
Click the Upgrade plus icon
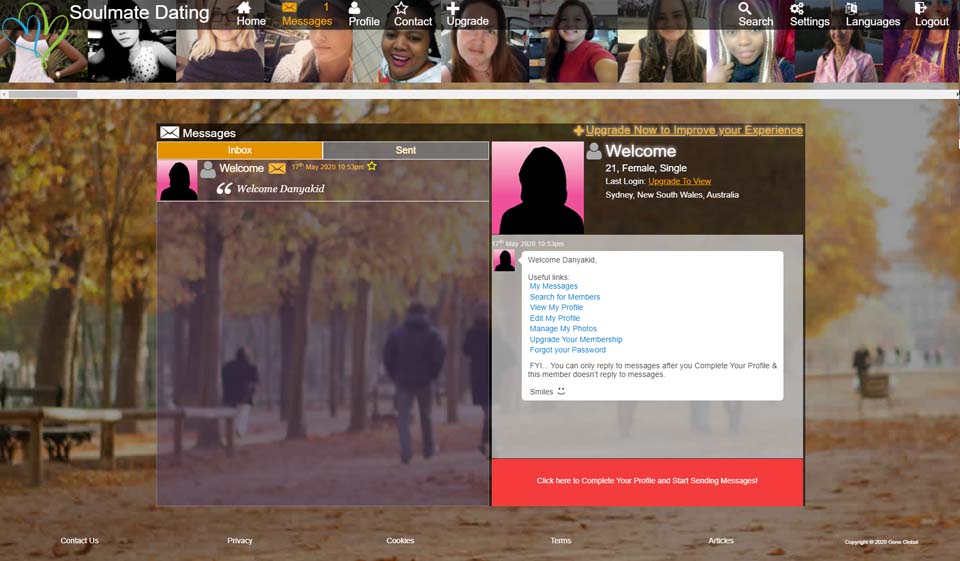pyautogui.click(x=453, y=8)
